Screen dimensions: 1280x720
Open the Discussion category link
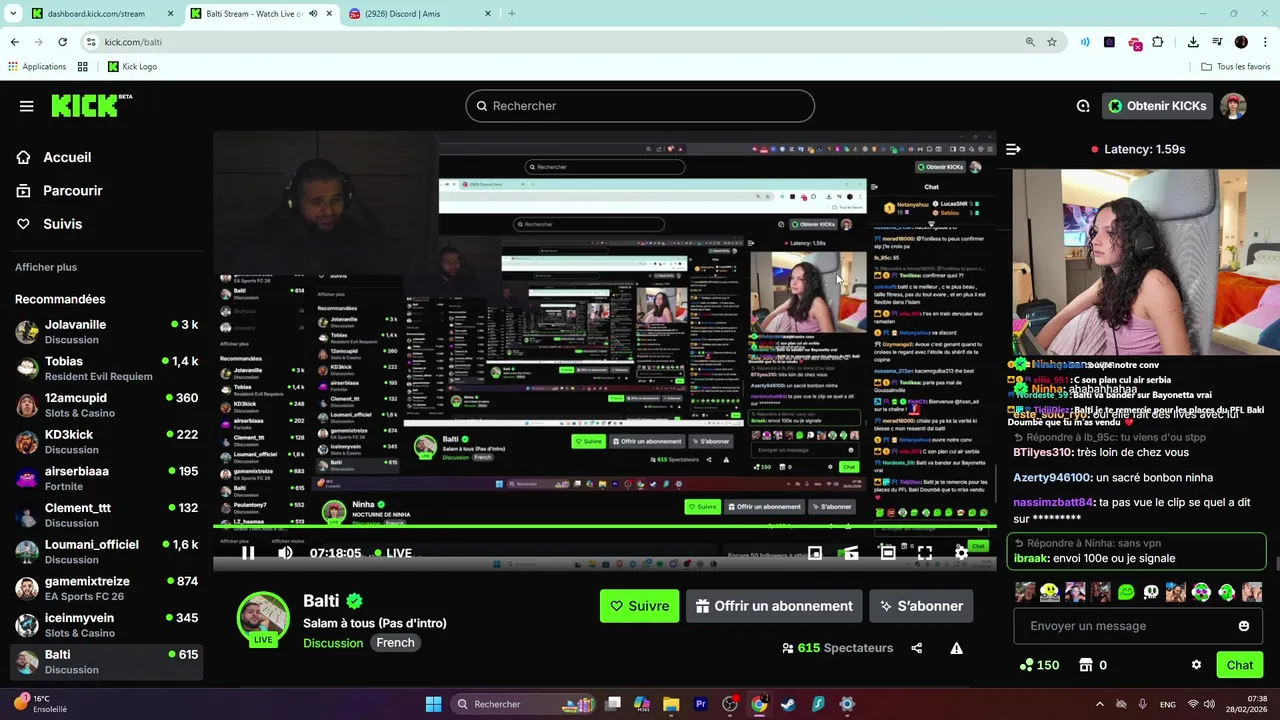[333, 643]
